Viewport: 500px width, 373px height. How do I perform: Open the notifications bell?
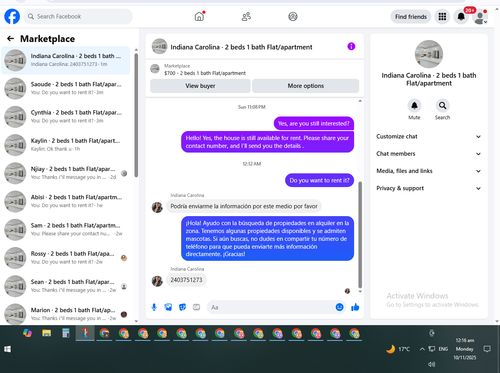click(461, 17)
